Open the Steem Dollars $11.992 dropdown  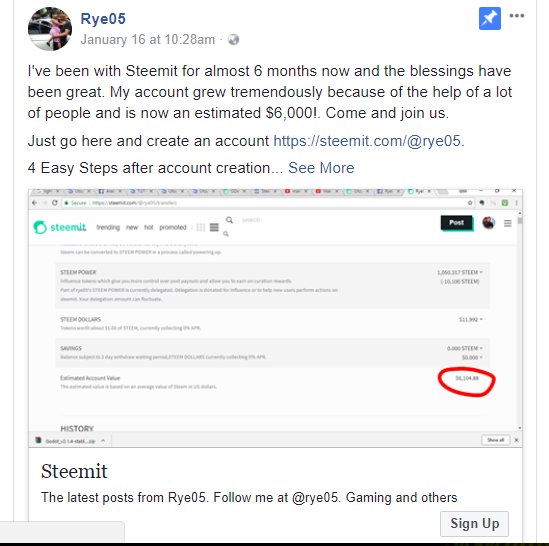point(471,319)
